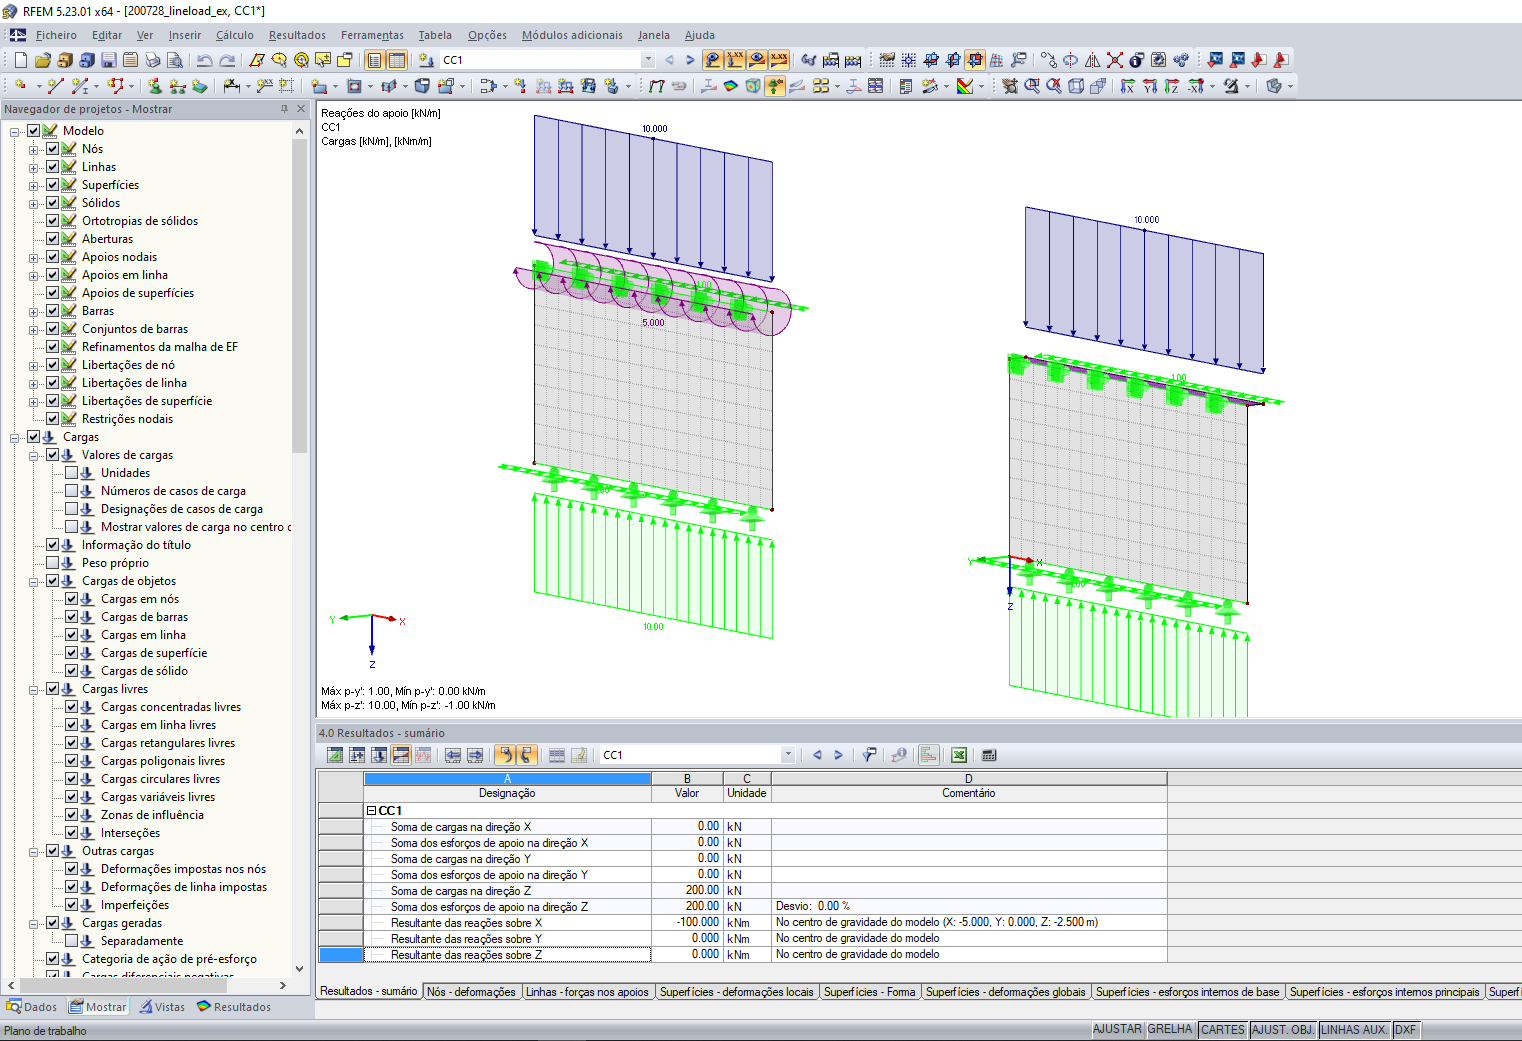Switch to the Vistas navigator tab

(162, 1007)
